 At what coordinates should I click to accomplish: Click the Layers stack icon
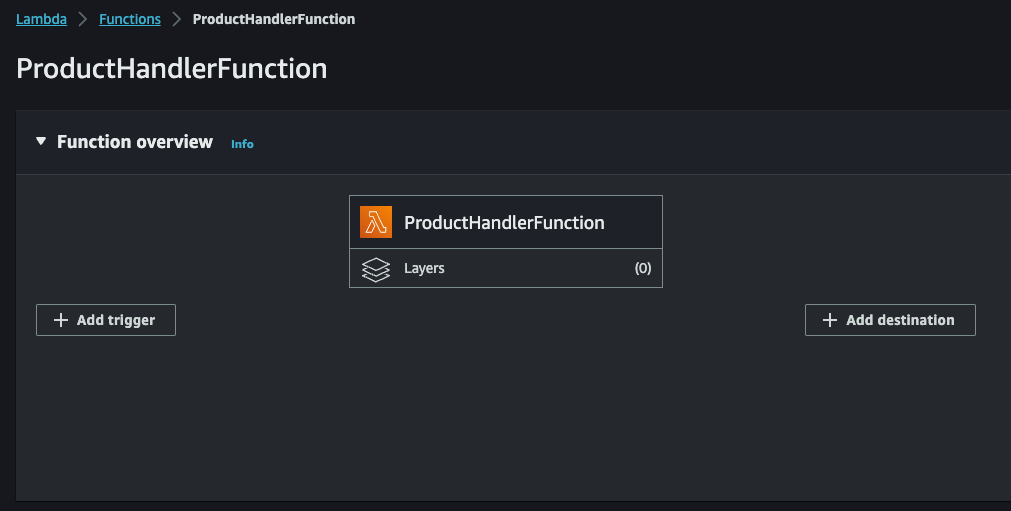pyautogui.click(x=376, y=269)
